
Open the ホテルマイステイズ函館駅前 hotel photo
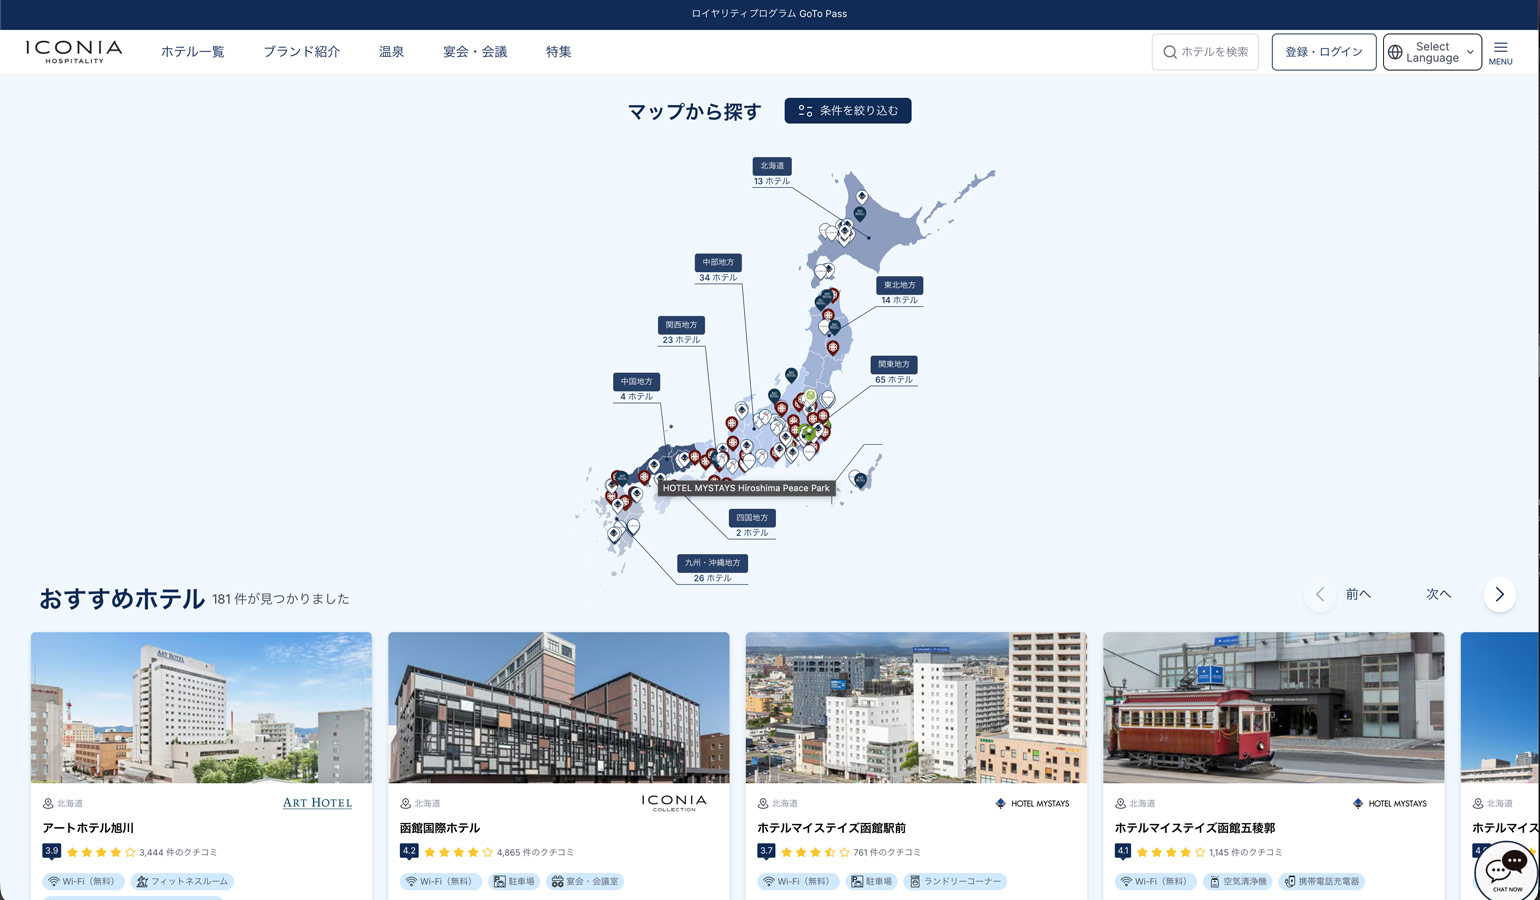coord(916,708)
